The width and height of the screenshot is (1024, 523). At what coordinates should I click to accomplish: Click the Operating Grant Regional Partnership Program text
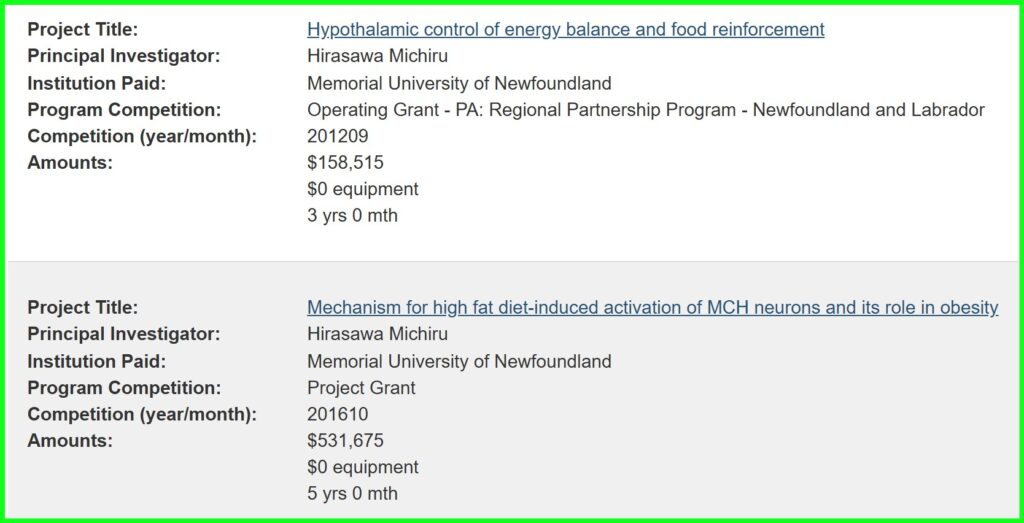point(645,110)
